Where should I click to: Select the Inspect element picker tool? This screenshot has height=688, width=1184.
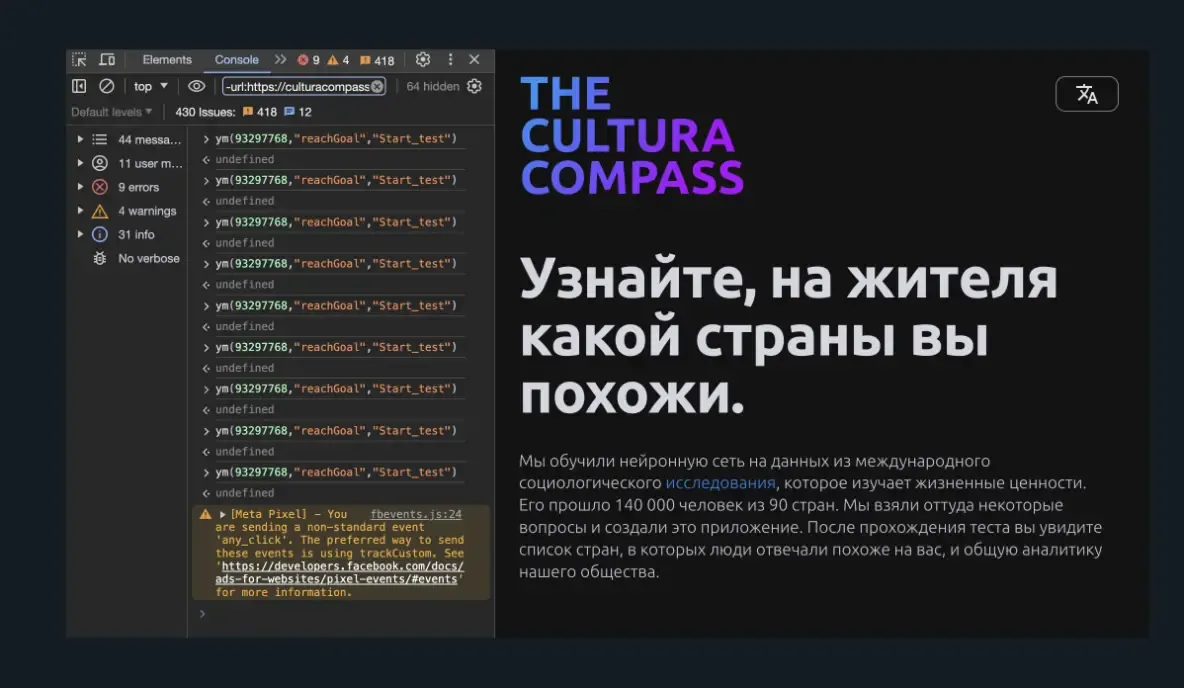coord(78,60)
